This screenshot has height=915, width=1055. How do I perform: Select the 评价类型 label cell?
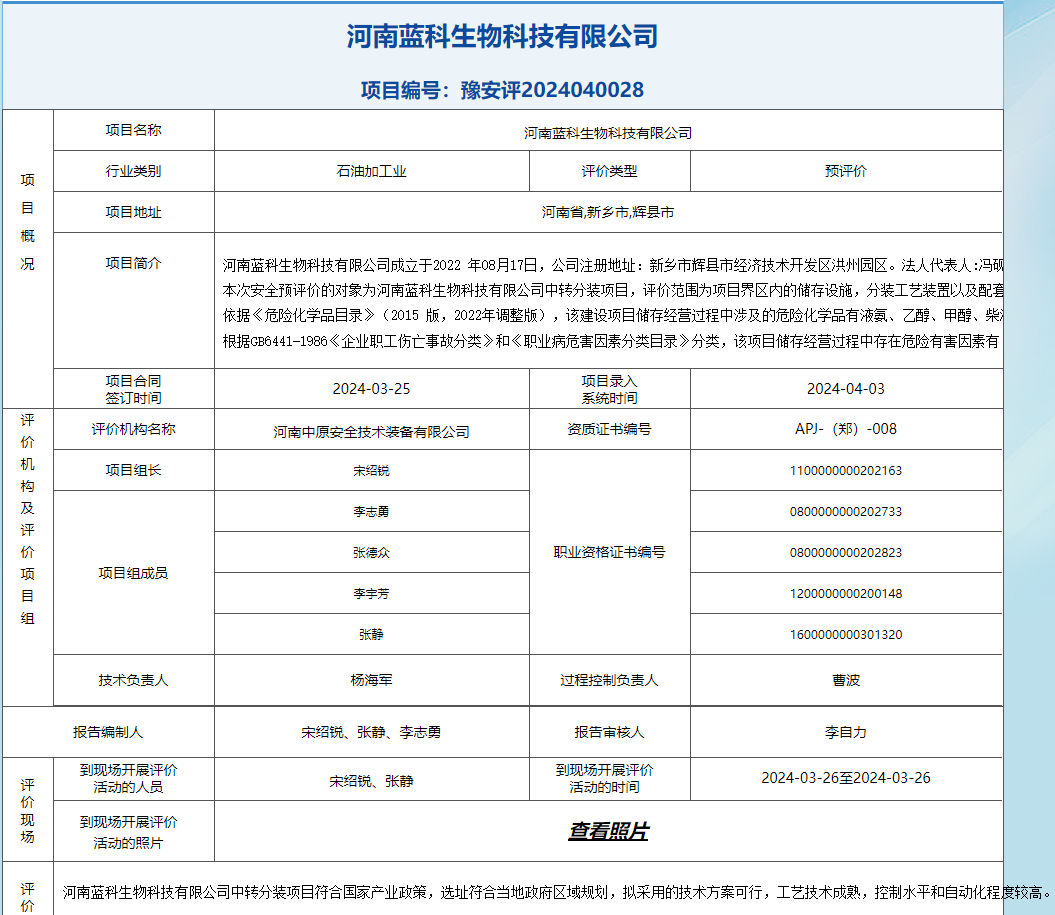[610, 172]
